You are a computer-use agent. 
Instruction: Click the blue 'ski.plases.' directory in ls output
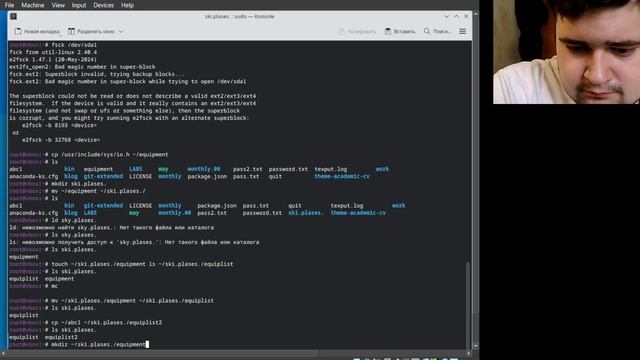click(306, 213)
